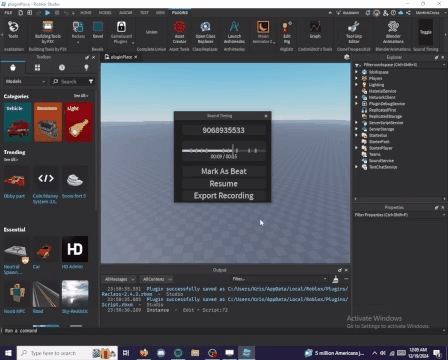Switch to the VIEW ribbon tab
Screen dimensions: 448x360
click(160, 13)
